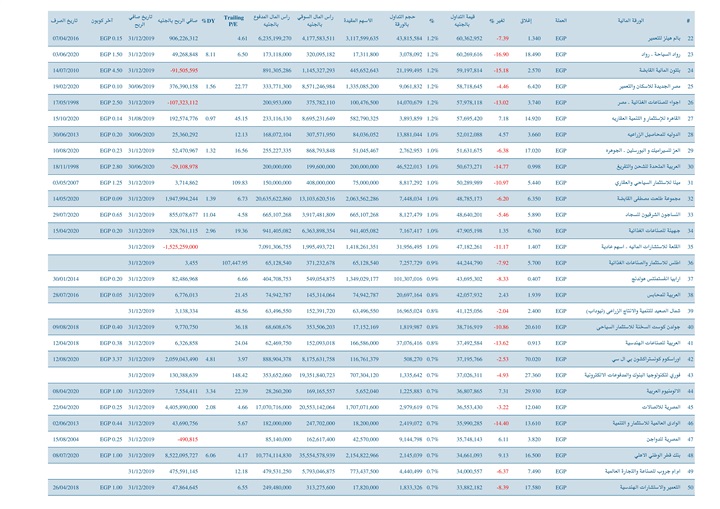Click the date '15/08/2004'
The height and width of the screenshot is (509, 720).
pyautogui.click(x=66, y=441)
